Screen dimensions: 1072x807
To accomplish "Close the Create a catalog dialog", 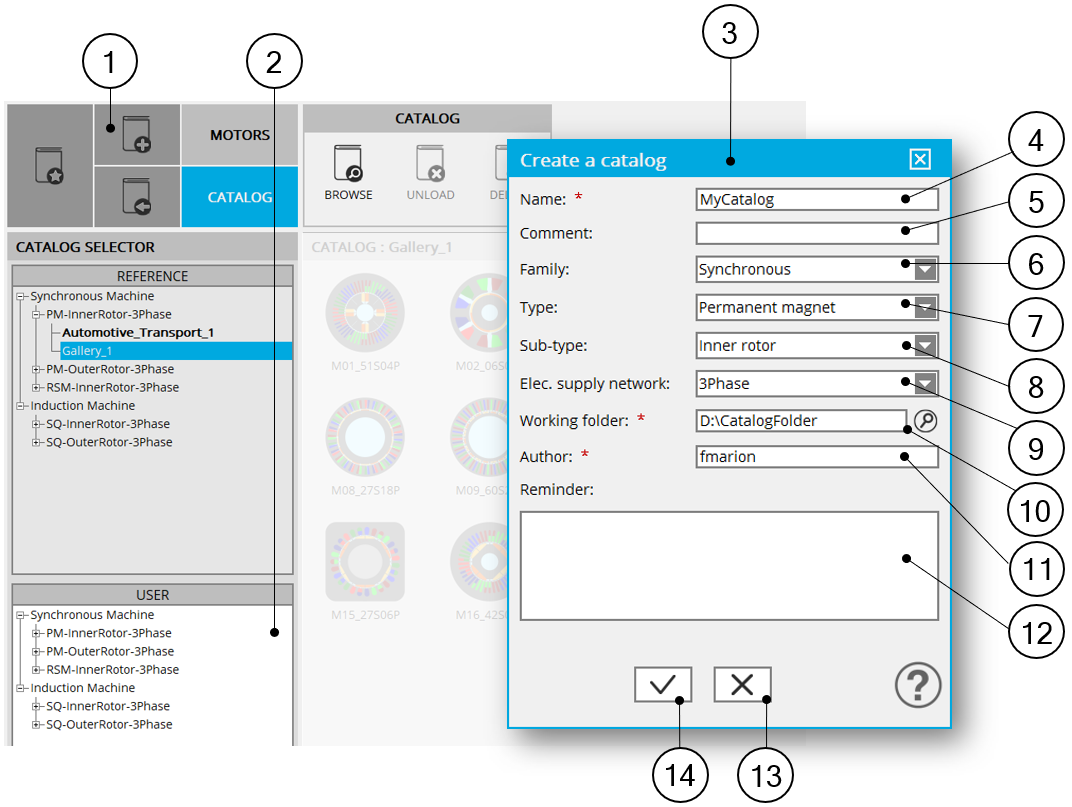I will click(920, 160).
